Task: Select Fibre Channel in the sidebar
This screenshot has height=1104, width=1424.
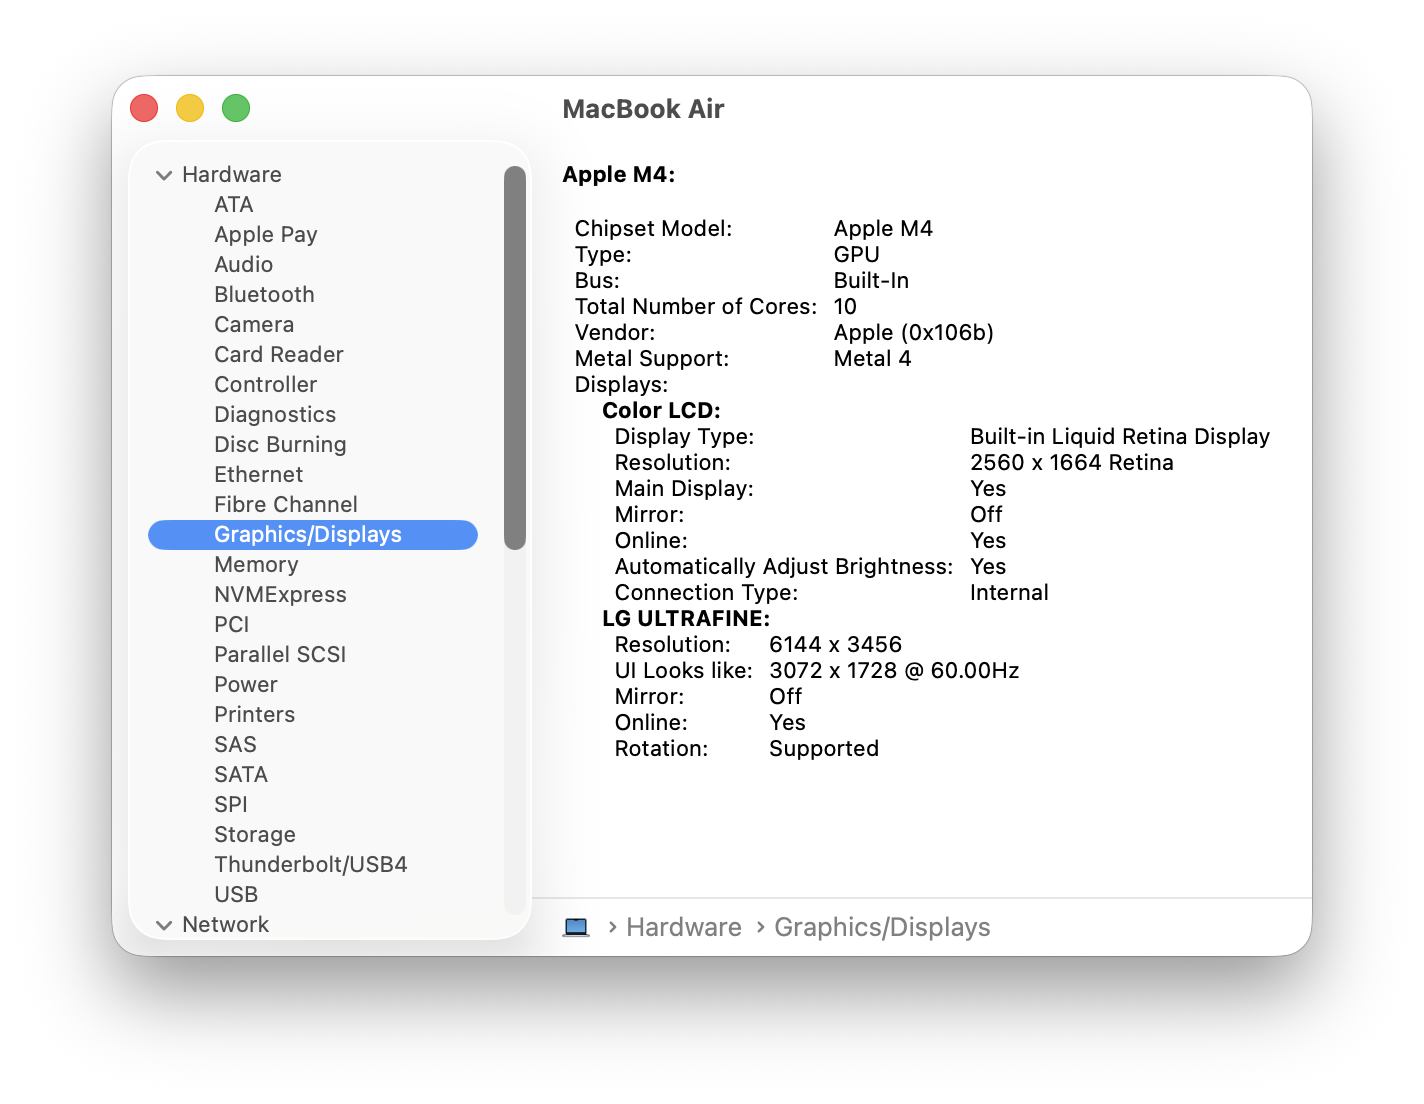Action: (285, 504)
